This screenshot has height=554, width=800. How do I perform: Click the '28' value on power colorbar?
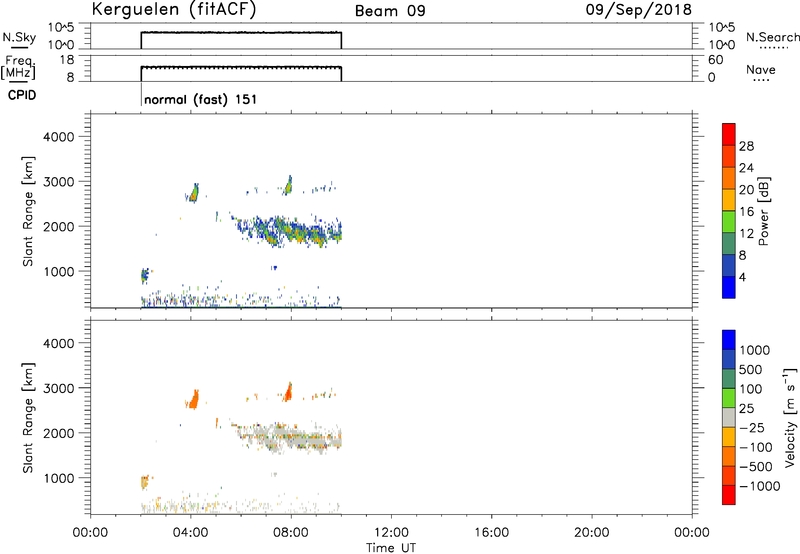click(746, 146)
